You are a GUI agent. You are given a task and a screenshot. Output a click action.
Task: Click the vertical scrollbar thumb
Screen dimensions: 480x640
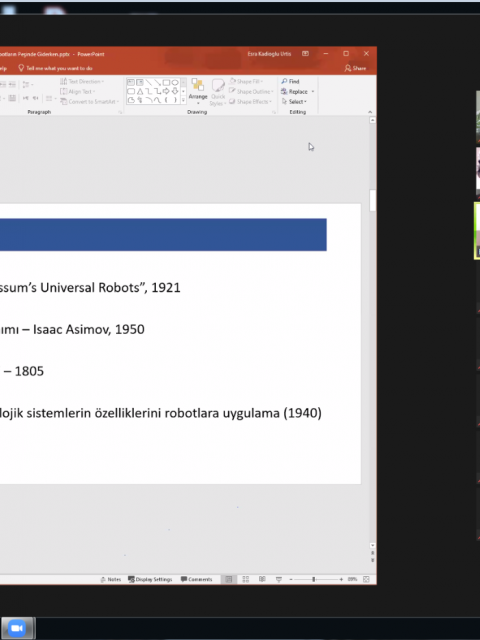[x=372, y=200]
